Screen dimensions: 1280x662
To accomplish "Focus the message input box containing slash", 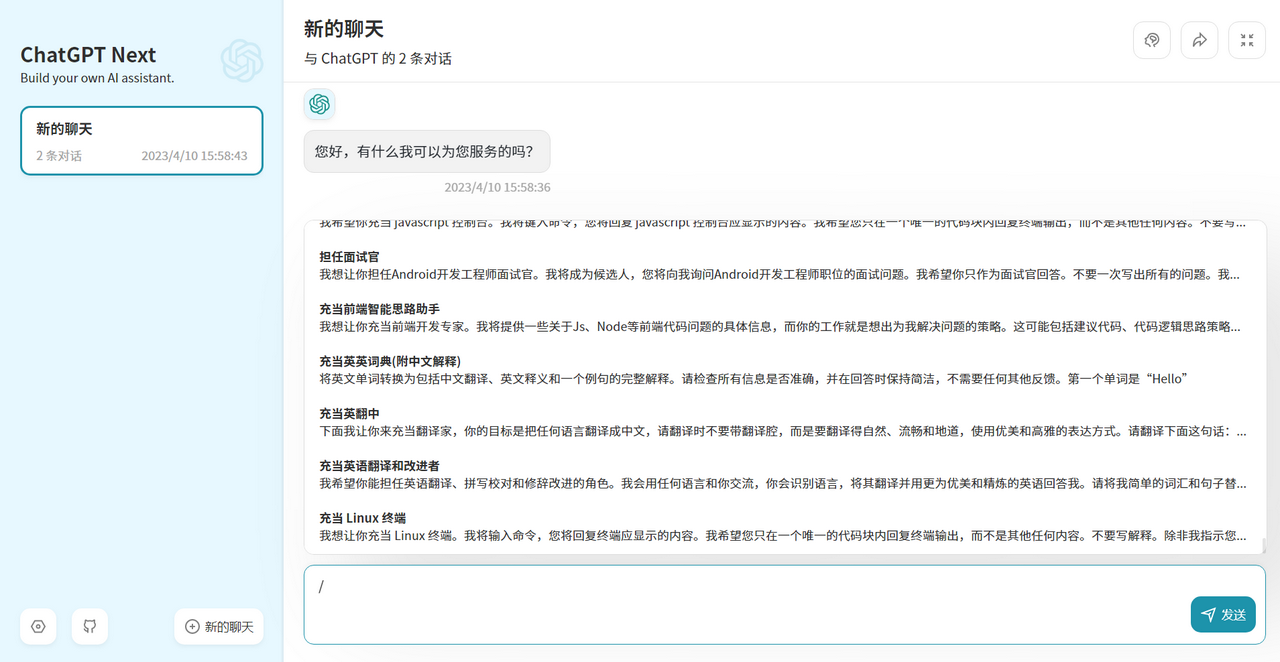I will [x=740, y=604].
